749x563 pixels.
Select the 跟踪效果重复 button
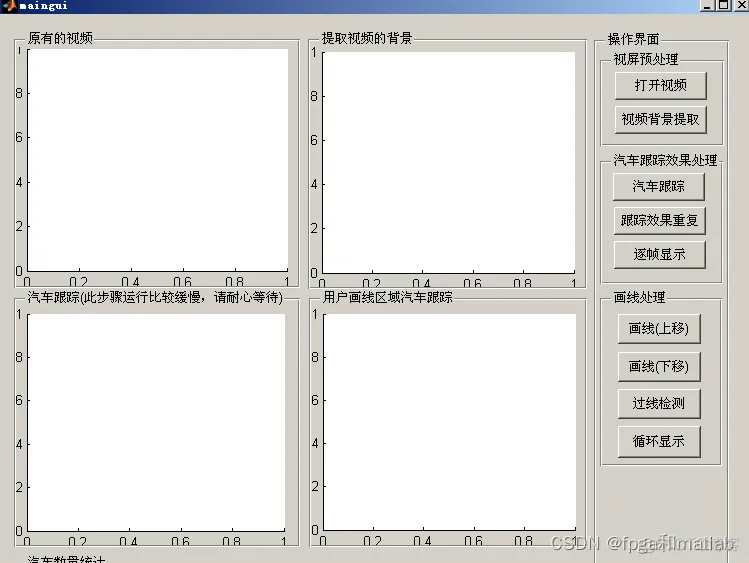click(x=659, y=220)
